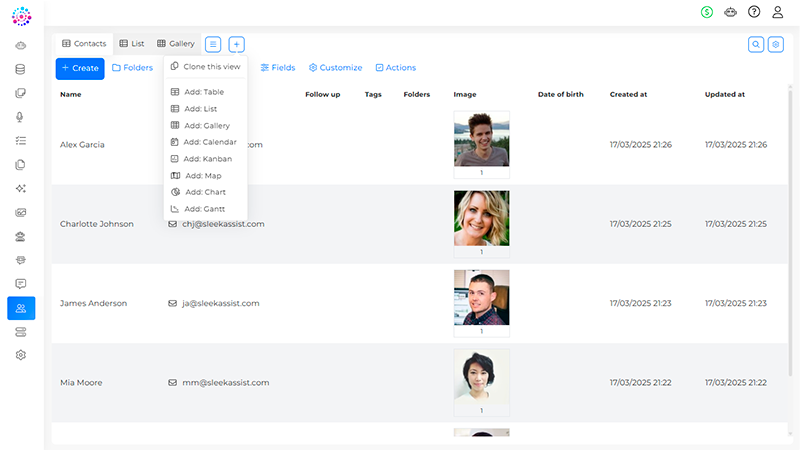Open the image gallery icon in sidebar
Viewport: 800px width, 450px height.
(x=20, y=212)
